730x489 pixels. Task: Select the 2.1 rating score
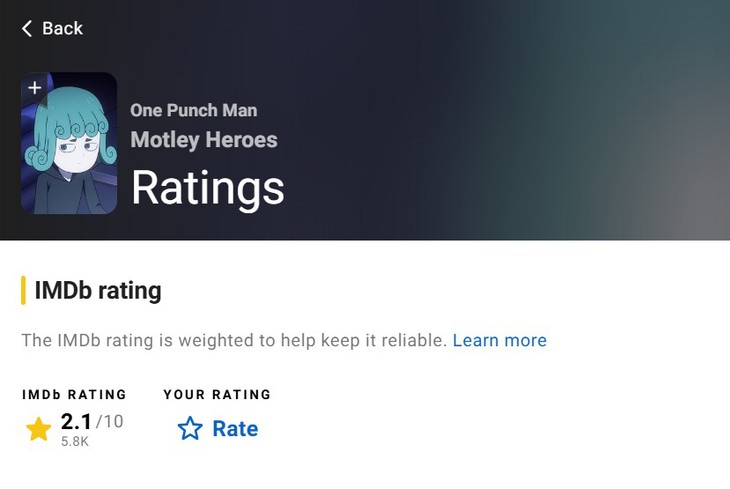(76, 421)
